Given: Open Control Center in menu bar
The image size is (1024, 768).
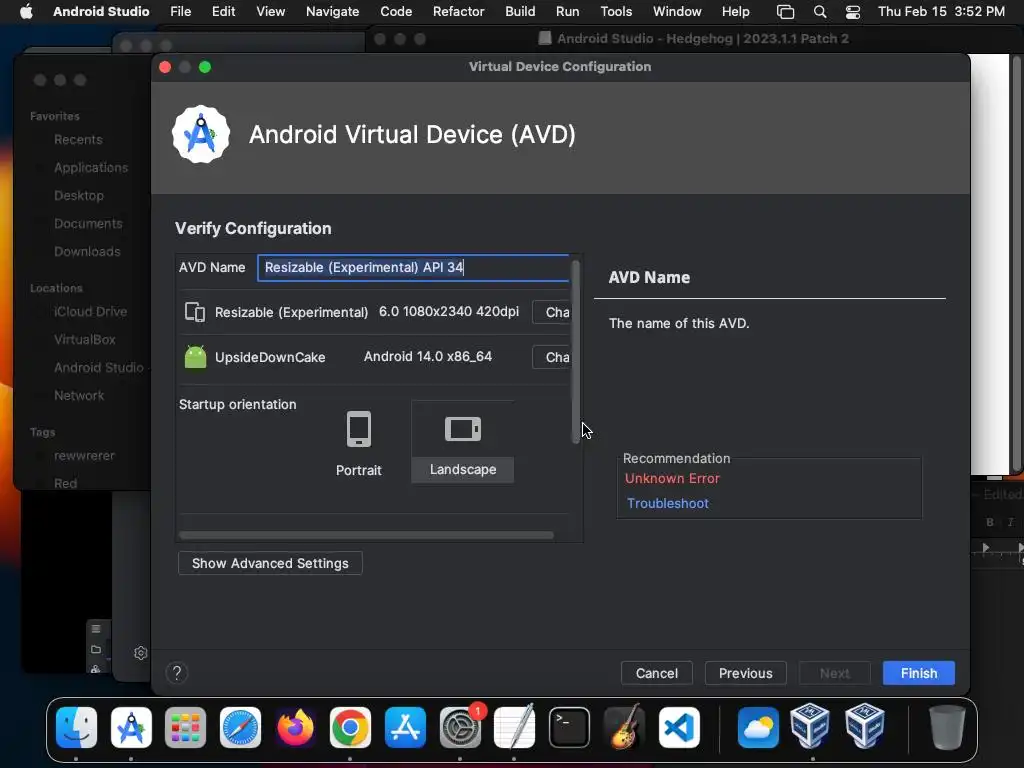Looking at the screenshot, I should (x=852, y=11).
